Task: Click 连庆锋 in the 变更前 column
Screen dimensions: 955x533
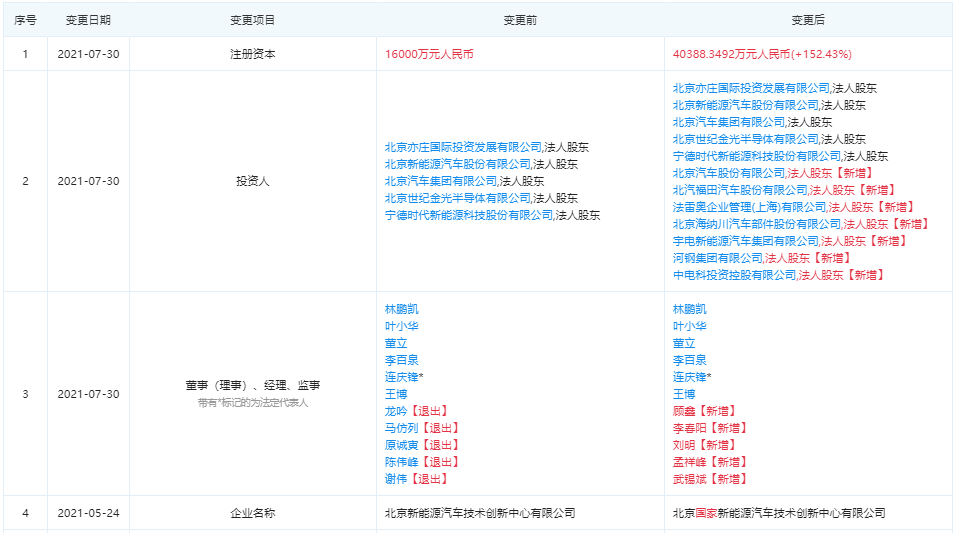Action: click(x=401, y=377)
